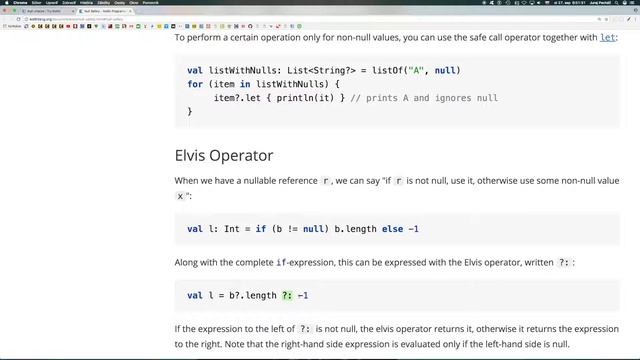Click code line 'val l = b?.length ?: -1'
Image resolution: width=640 pixels, height=360 pixels.
pyautogui.click(x=248, y=296)
